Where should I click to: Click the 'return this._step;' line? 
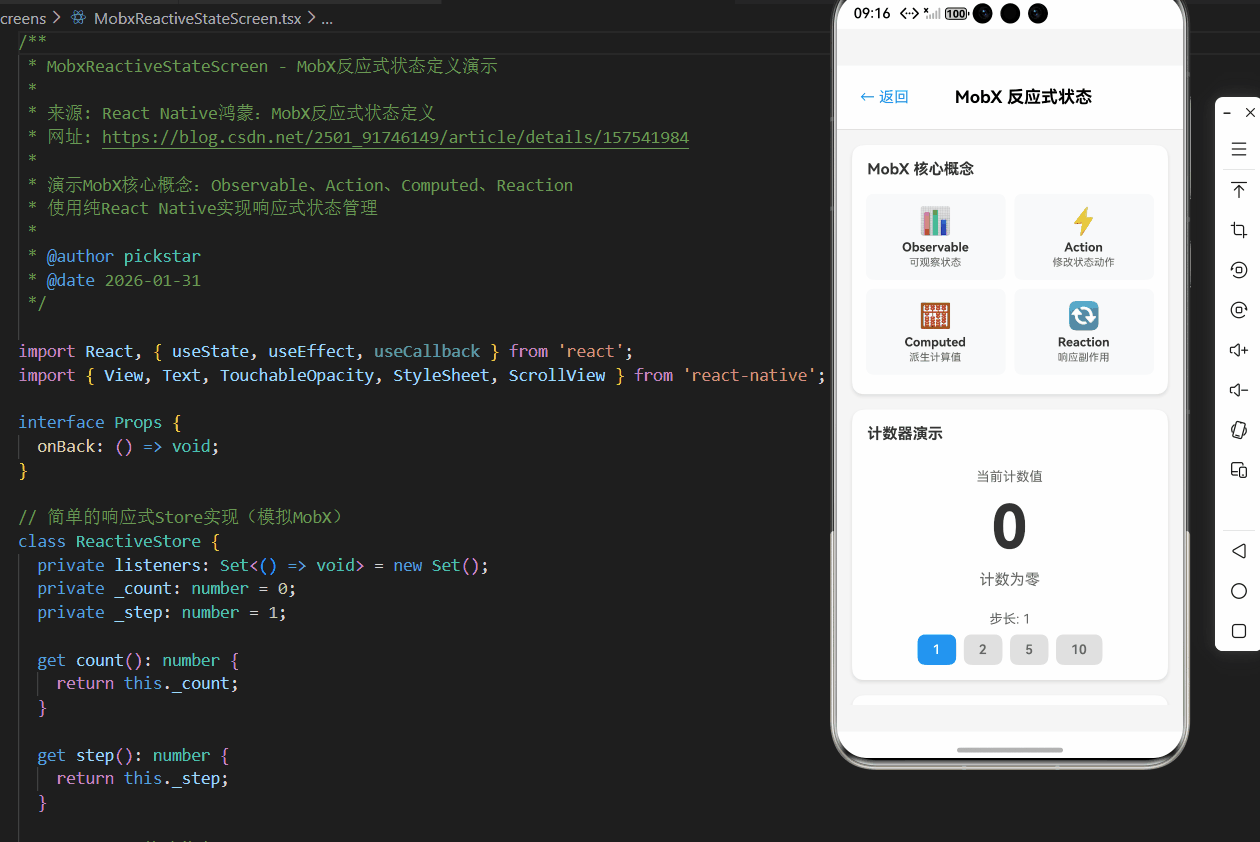[x=143, y=778]
